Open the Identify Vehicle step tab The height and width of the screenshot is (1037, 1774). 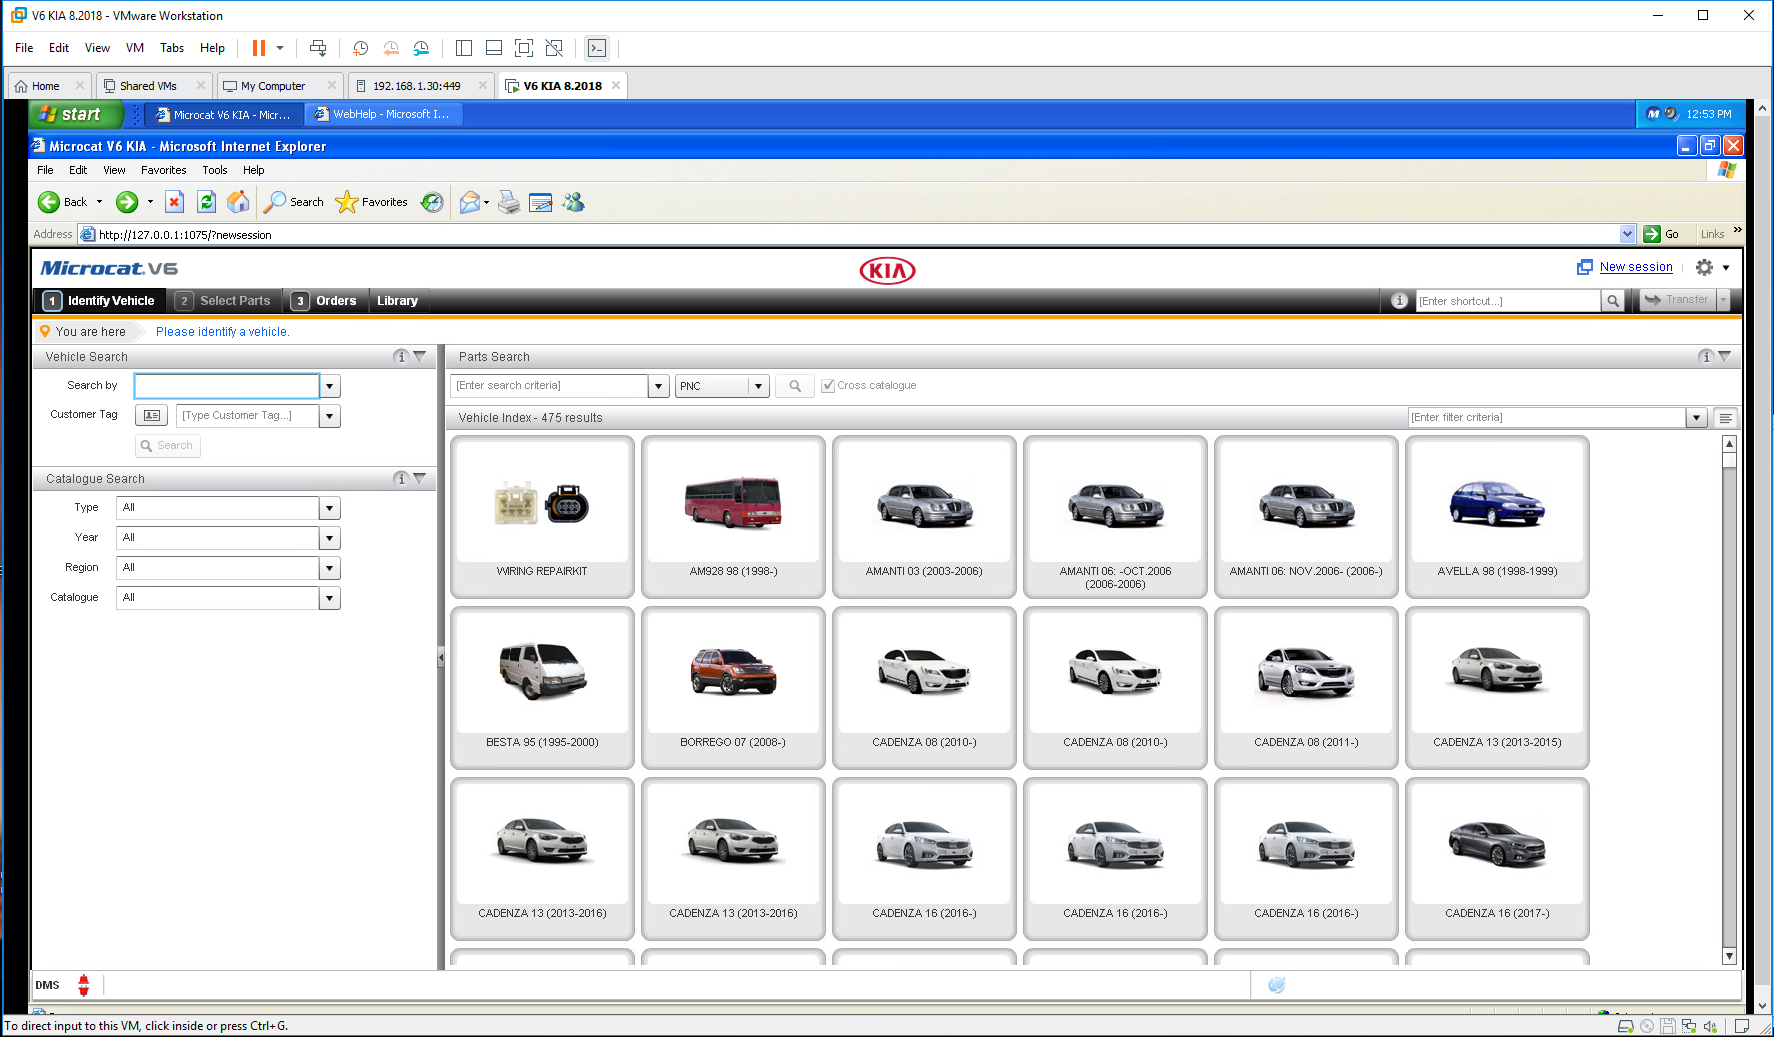click(99, 301)
